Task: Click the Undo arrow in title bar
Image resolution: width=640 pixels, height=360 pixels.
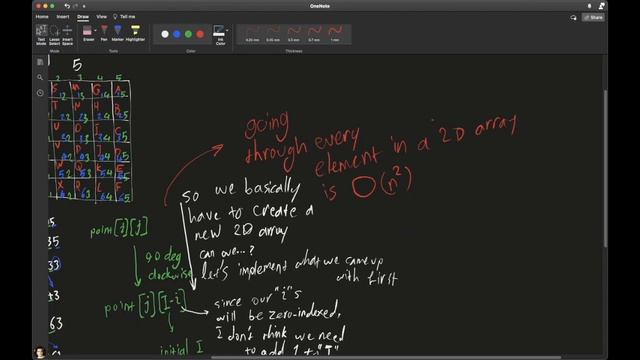Action: pyautogui.click(x=67, y=6)
